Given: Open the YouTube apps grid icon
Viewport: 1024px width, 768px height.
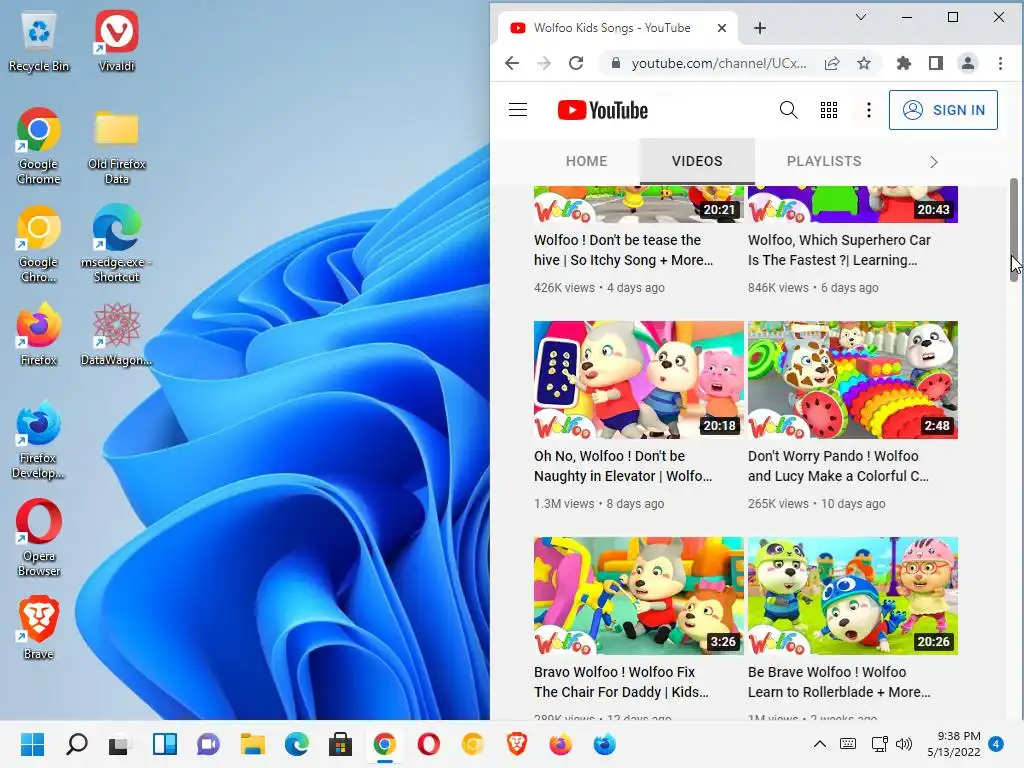Looking at the screenshot, I should 829,110.
